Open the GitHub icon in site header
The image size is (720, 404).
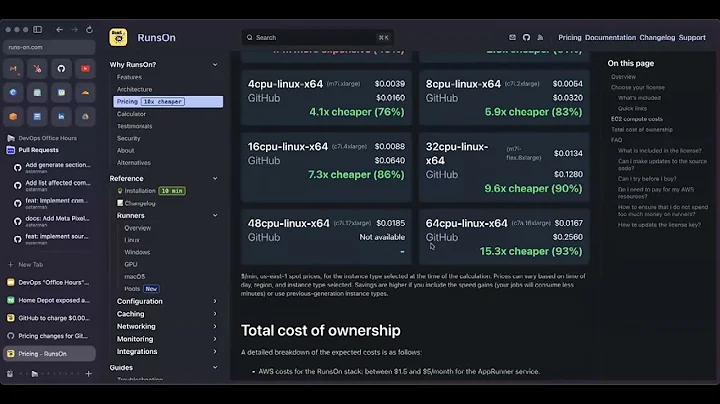pyautogui.click(x=526, y=38)
